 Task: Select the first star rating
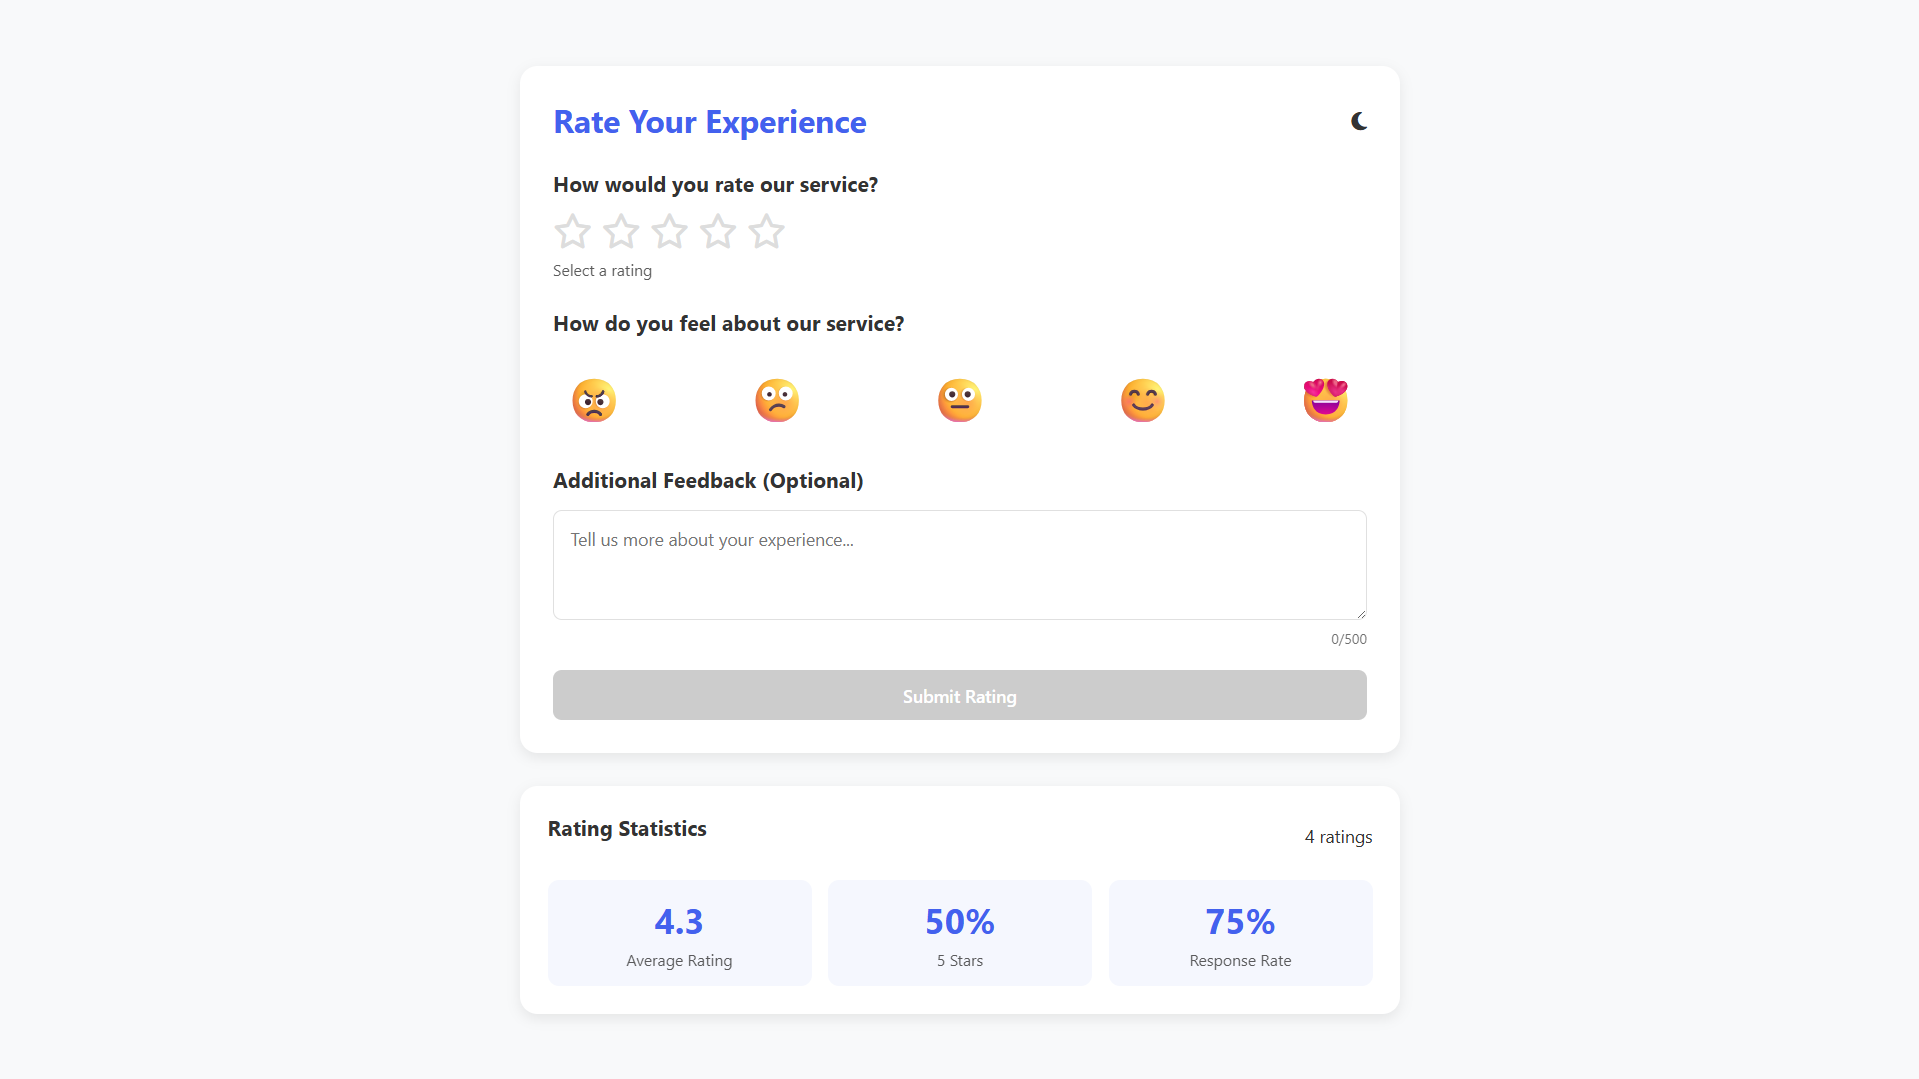[x=573, y=232]
